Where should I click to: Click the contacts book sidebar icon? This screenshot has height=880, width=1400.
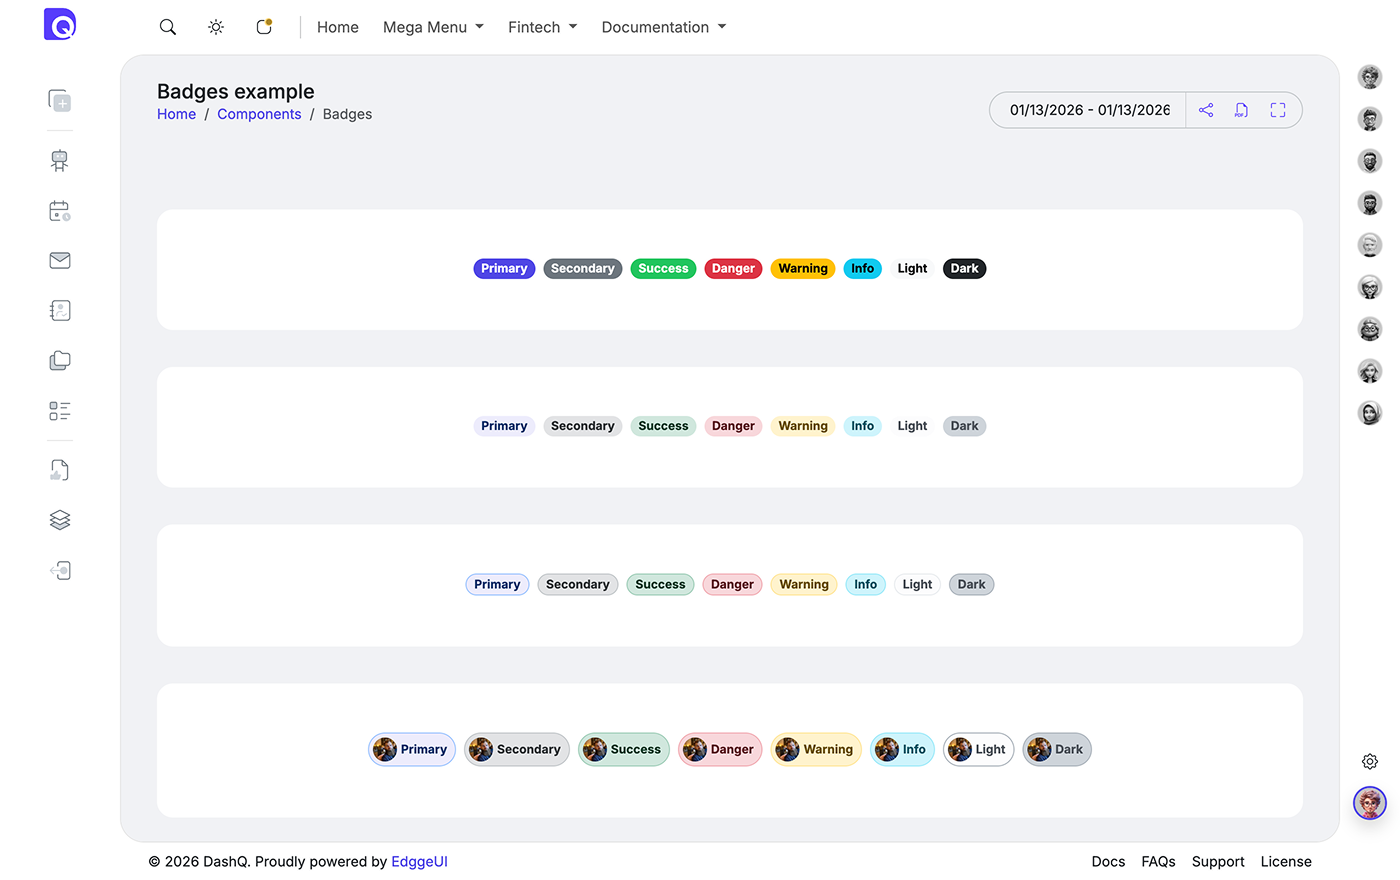tap(60, 311)
